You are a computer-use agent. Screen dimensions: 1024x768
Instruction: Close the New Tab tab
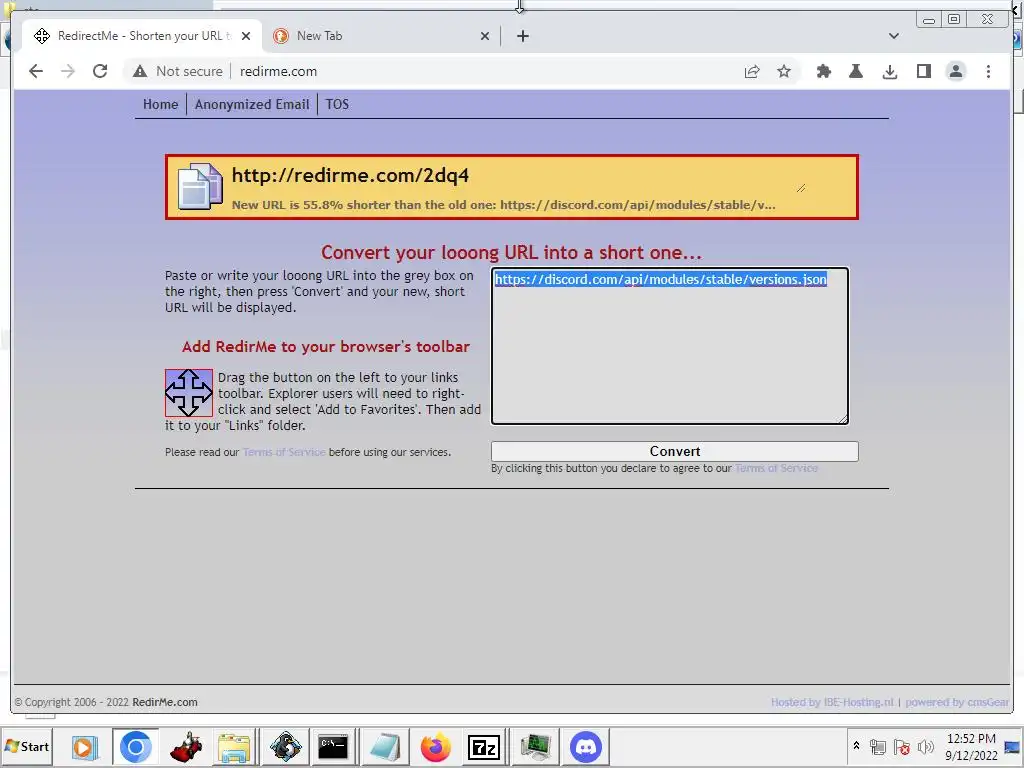(x=485, y=36)
